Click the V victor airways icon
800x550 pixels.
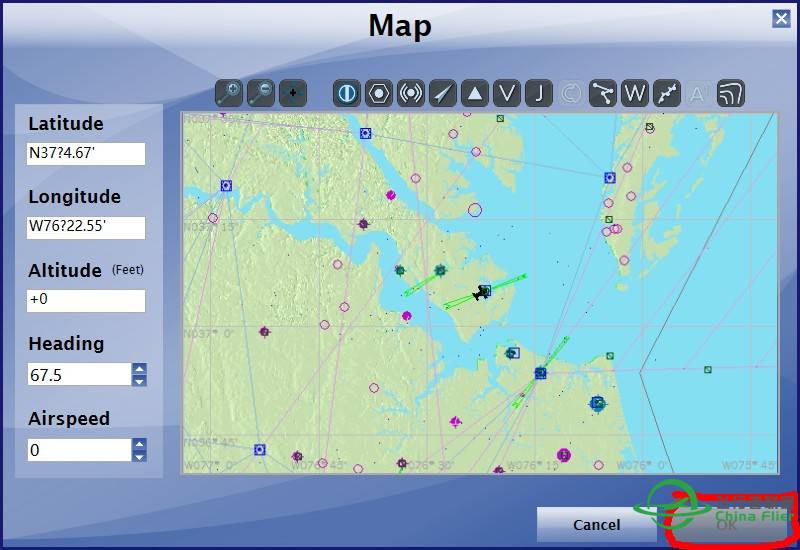pyautogui.click(x=507, y=94)
